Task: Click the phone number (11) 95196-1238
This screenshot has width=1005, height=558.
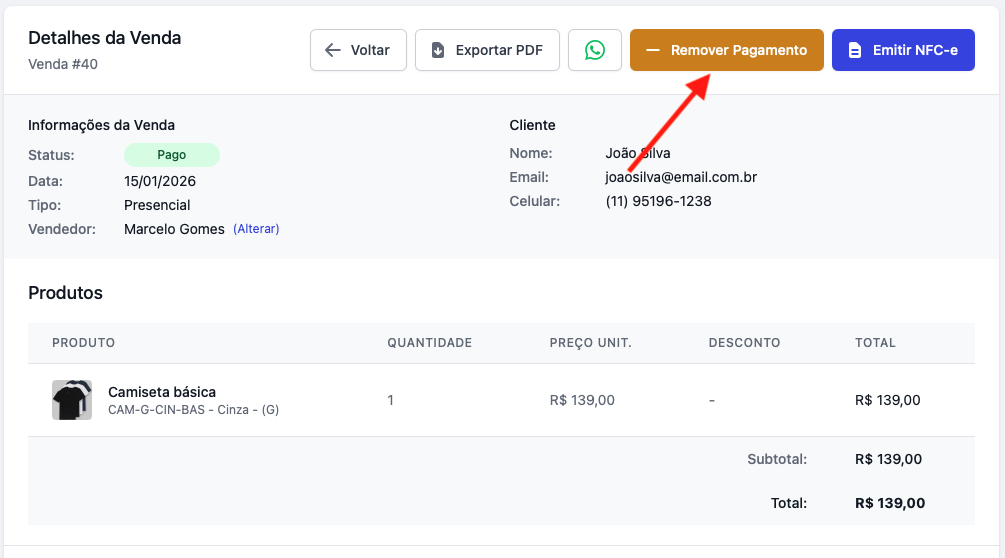Action: pos(658,201)
